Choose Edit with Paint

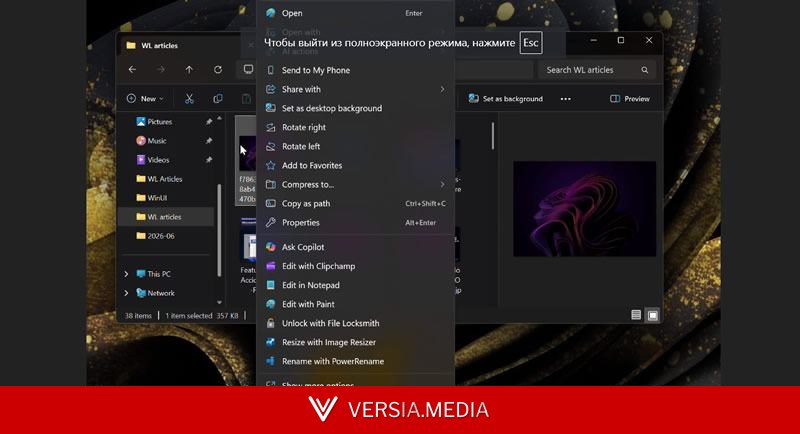point(355,304)
